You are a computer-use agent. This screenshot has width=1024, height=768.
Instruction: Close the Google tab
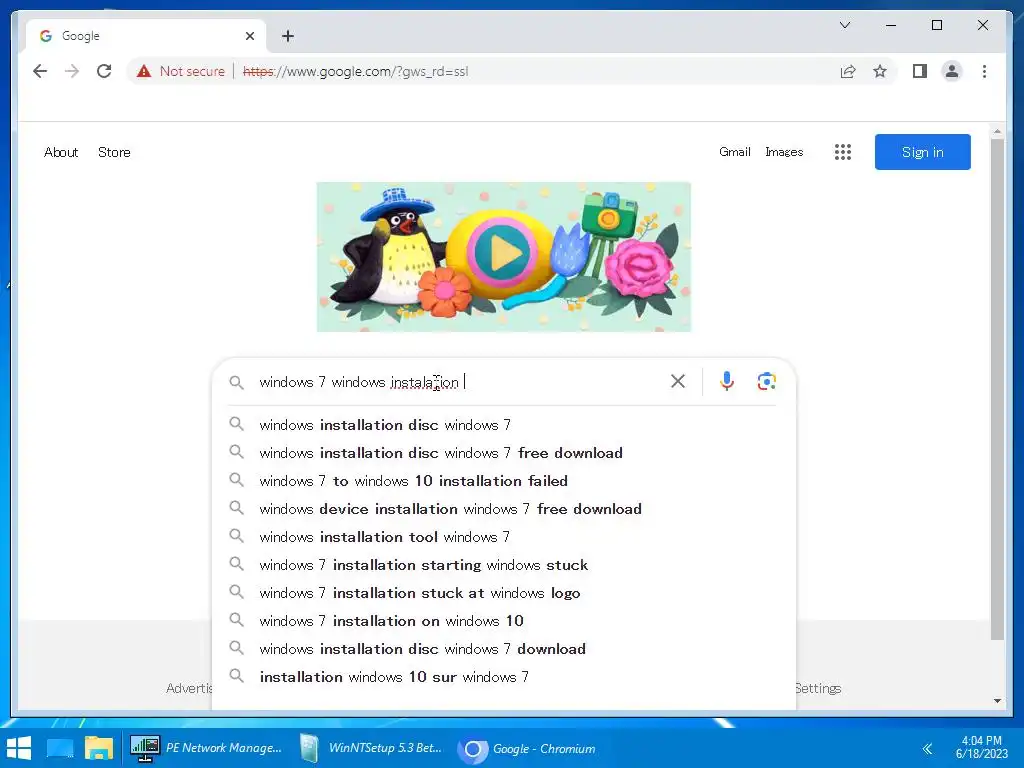(249, 36)
